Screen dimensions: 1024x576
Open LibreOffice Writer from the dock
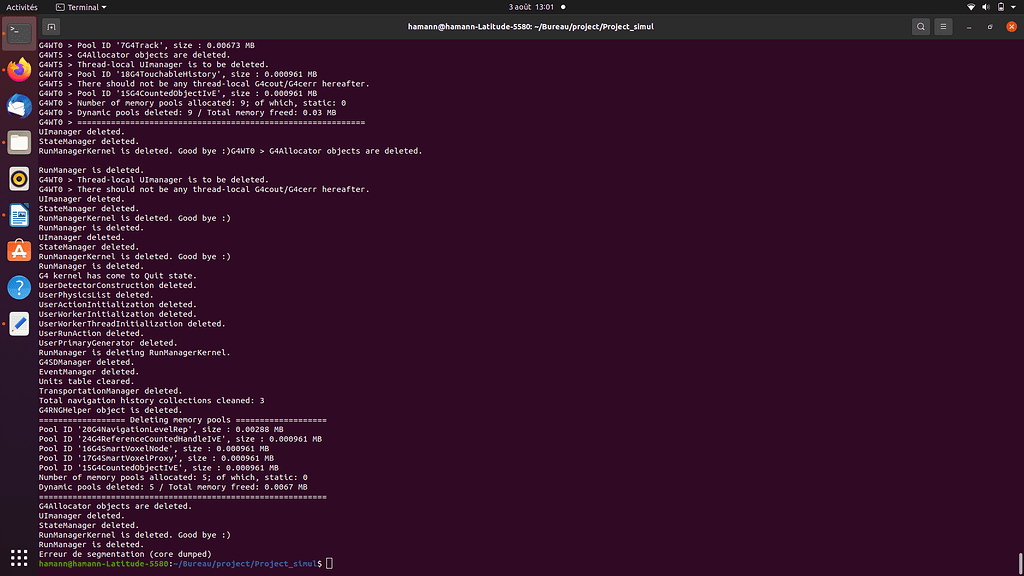18,214
